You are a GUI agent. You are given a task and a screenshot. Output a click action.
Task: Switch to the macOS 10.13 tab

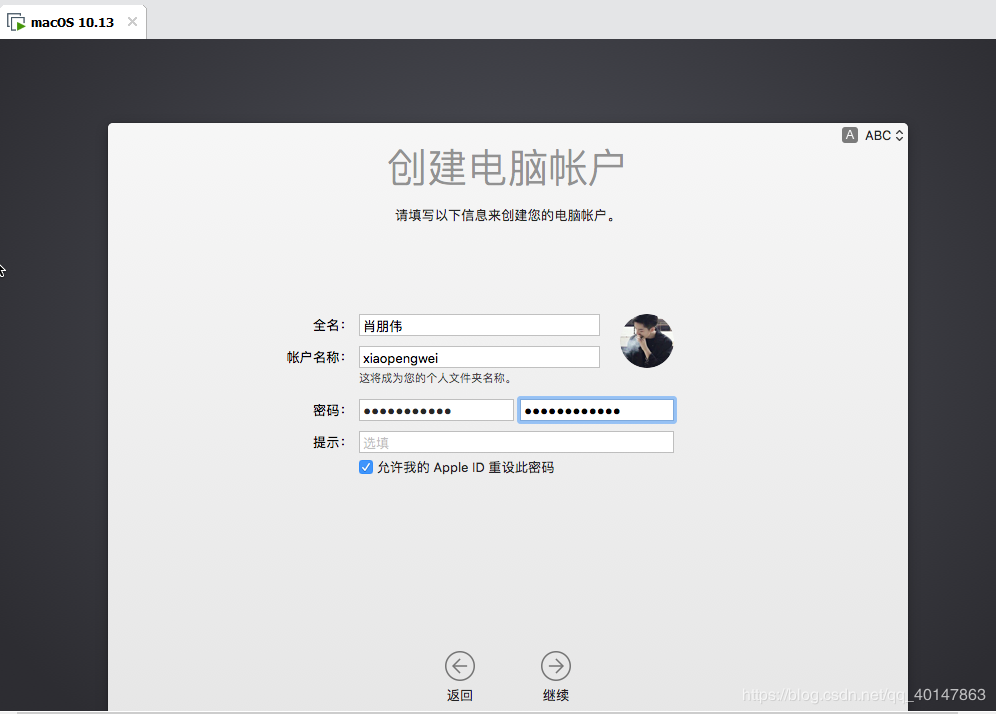pyautogui.click(x=72, y=22)
